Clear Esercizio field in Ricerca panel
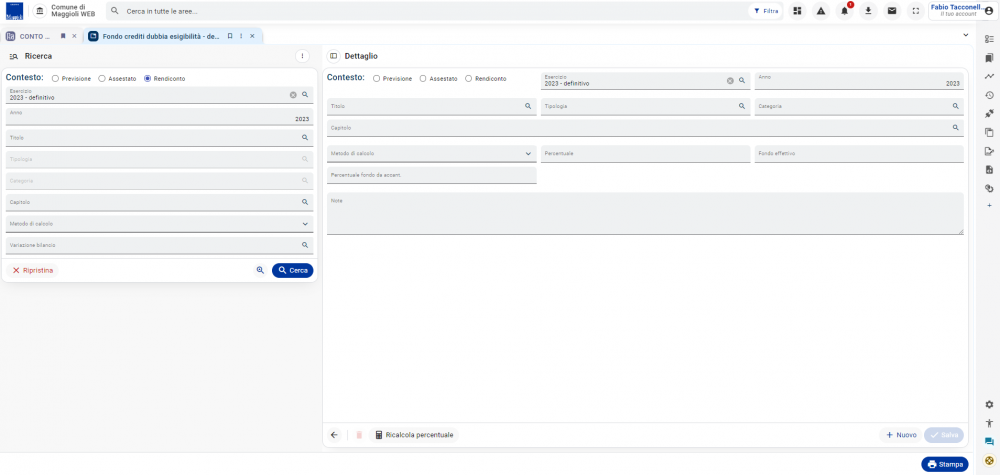This screenshot has height=475, width=1000. [293, 94]
